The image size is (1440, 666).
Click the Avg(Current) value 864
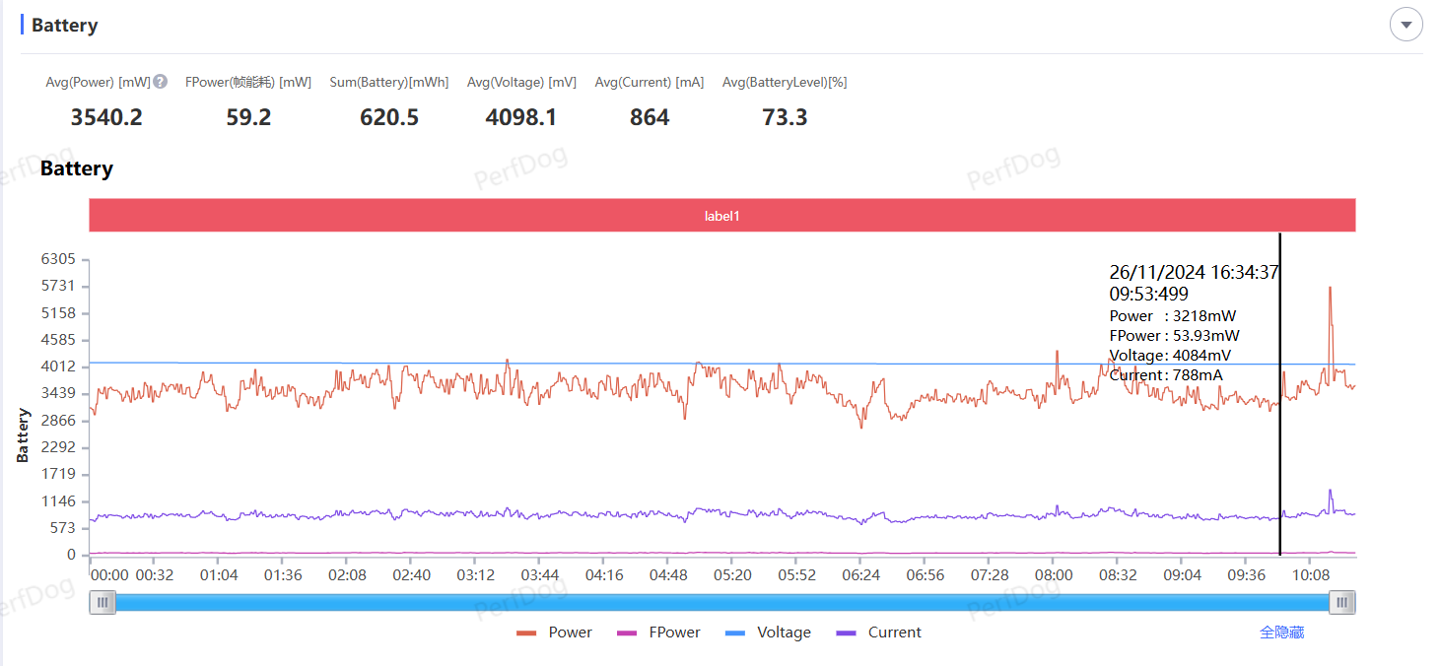tap(649, 118)
